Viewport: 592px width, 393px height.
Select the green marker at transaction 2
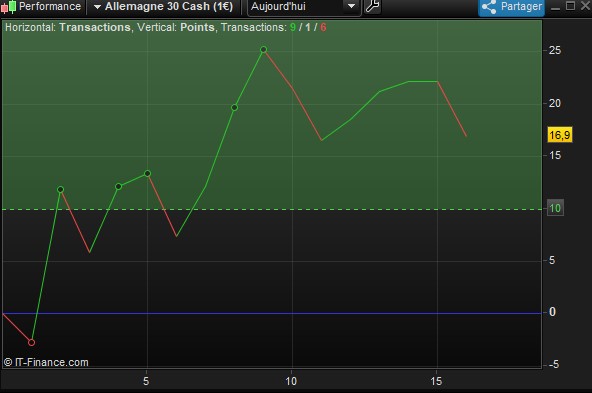(x=60, y=190)
